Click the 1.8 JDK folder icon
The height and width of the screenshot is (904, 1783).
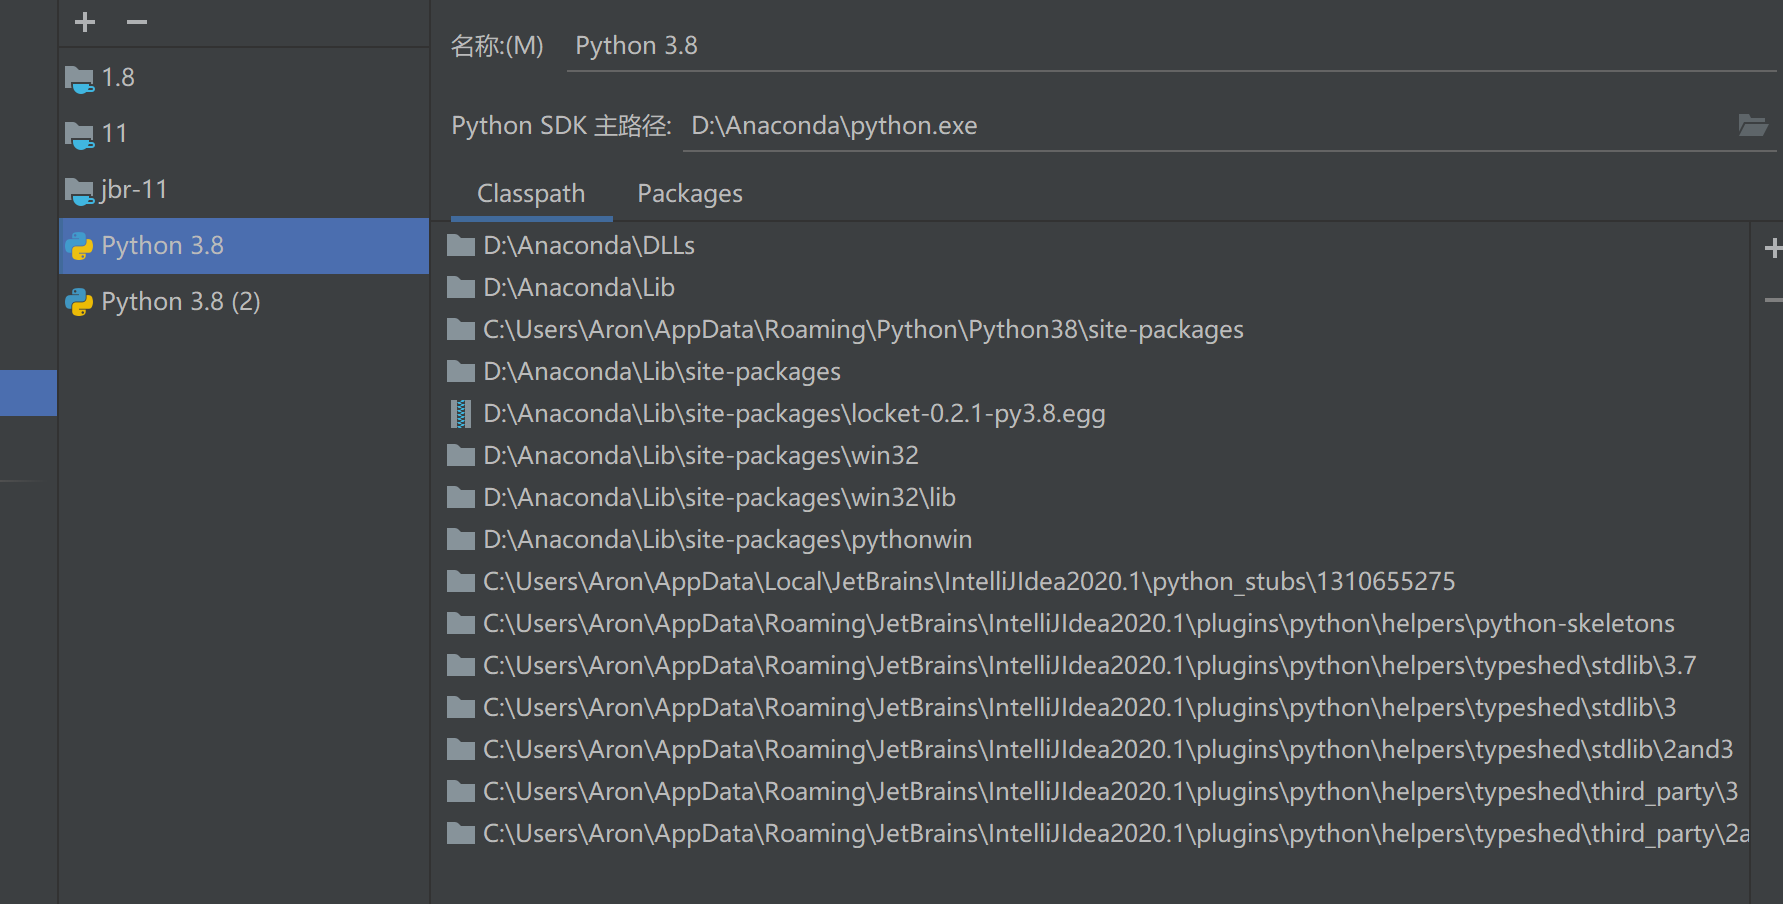[79, 79]
